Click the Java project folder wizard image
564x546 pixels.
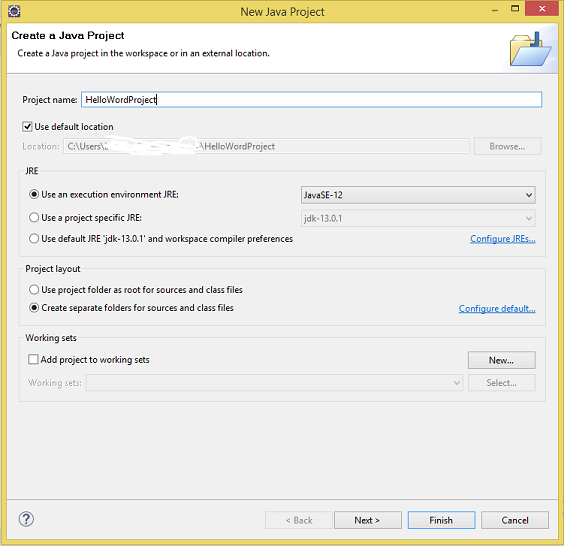click(530, 49)
